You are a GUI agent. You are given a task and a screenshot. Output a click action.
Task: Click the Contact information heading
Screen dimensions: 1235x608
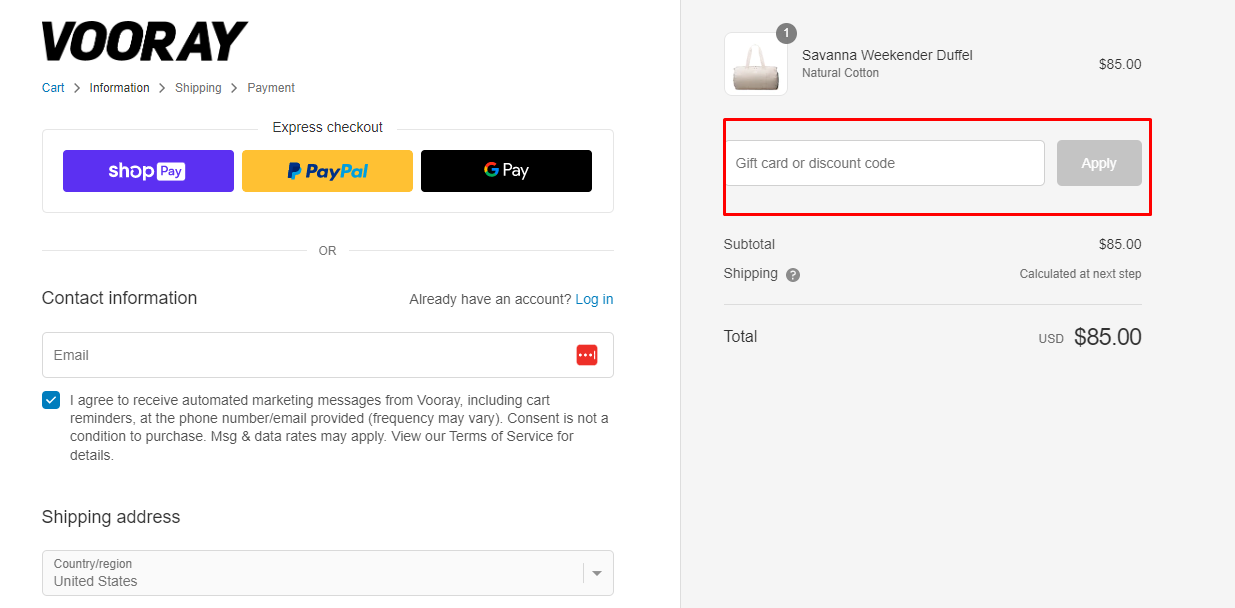pyautogui.click(x=119, y=298)
